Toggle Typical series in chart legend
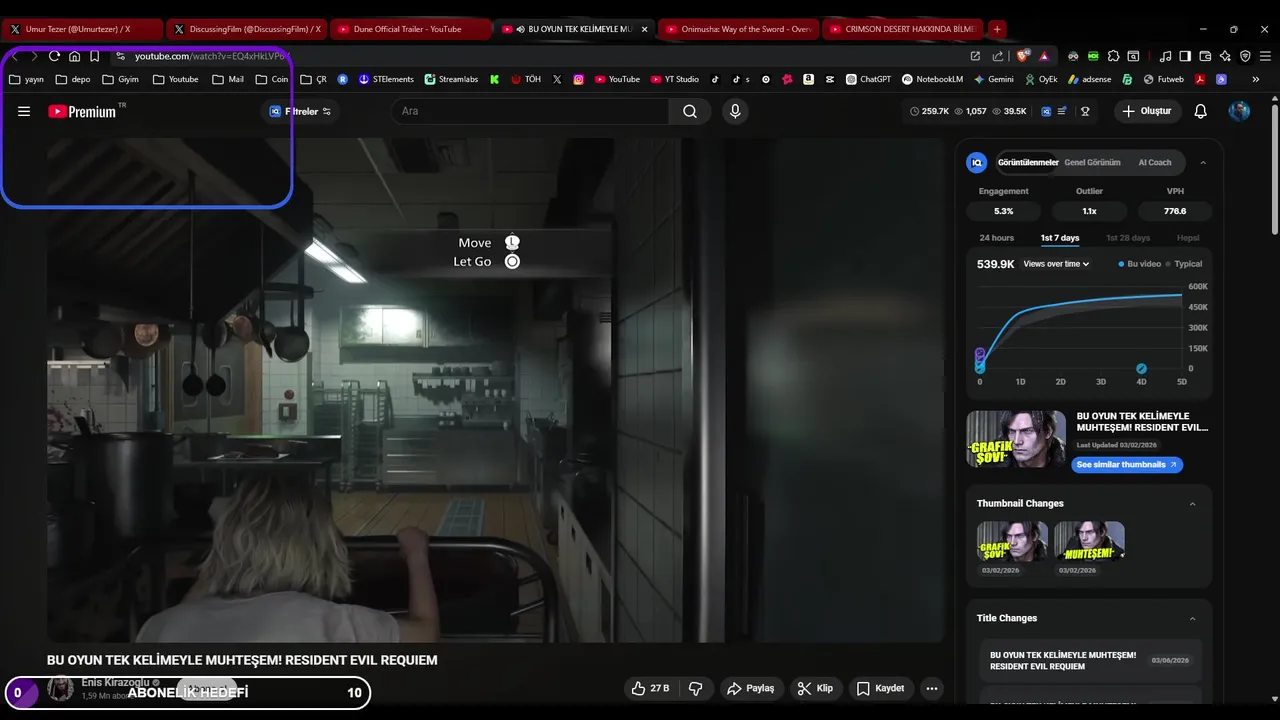This screenshot has height=720, width=1280. [1184, 264]
